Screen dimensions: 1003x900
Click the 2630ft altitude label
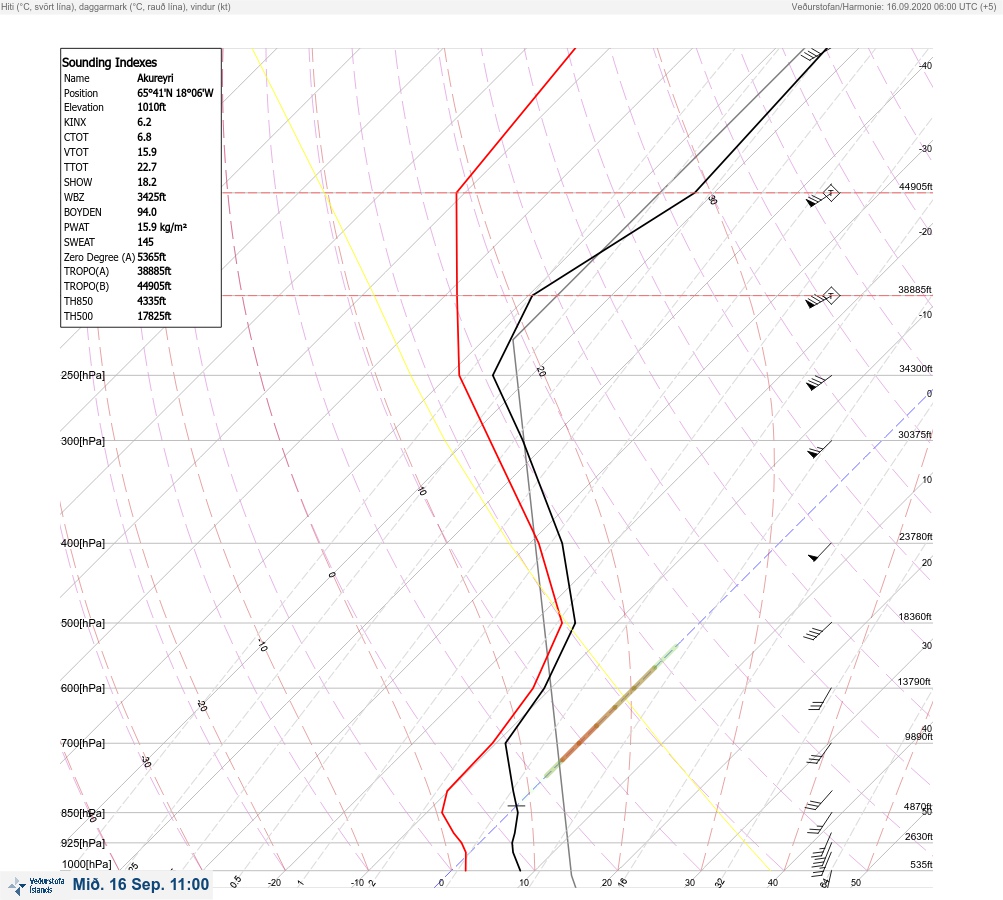coord(919,837)
